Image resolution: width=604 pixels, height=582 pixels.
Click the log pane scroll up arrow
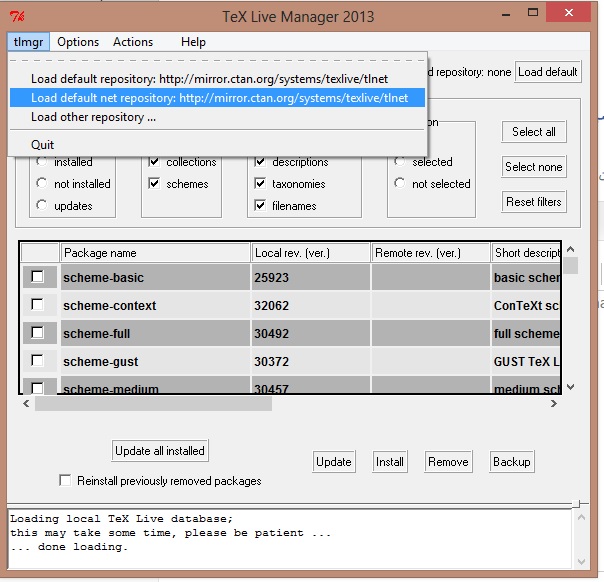click(x=581, y=517)
